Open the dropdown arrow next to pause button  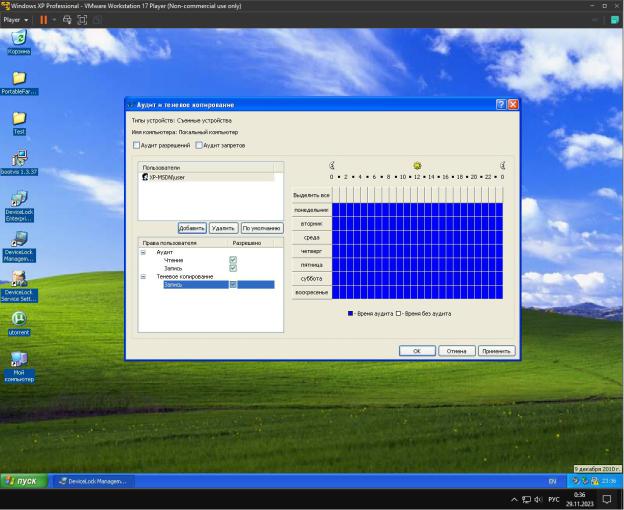coord(54,19)
